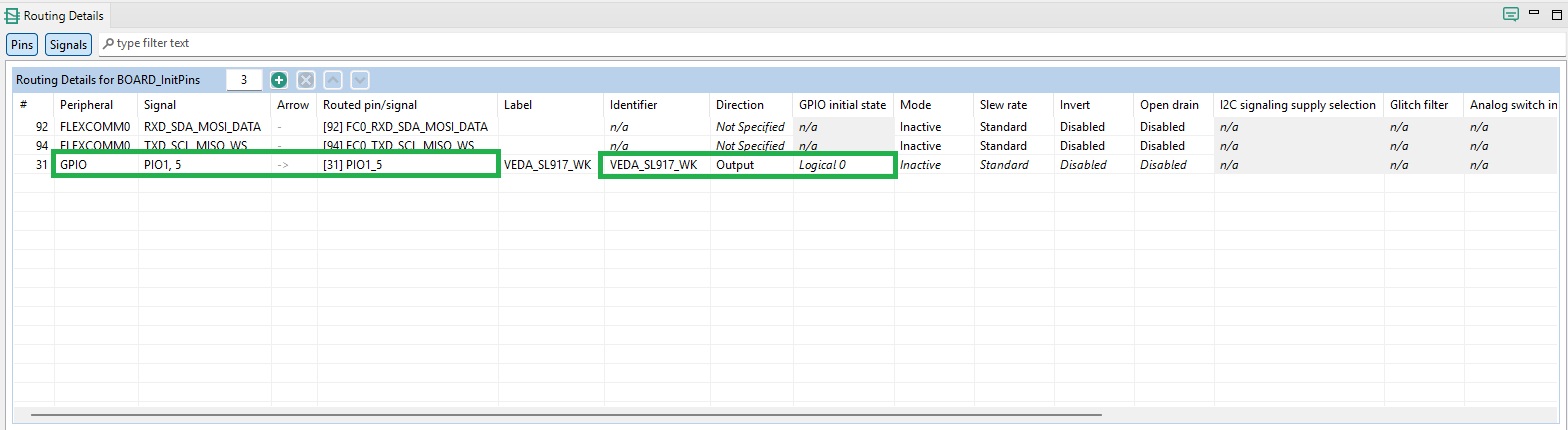The height and width of the screenshot is (430, 1568).
Task: Open GPIO initial state cell Logical 0
Action: (843, 165)
